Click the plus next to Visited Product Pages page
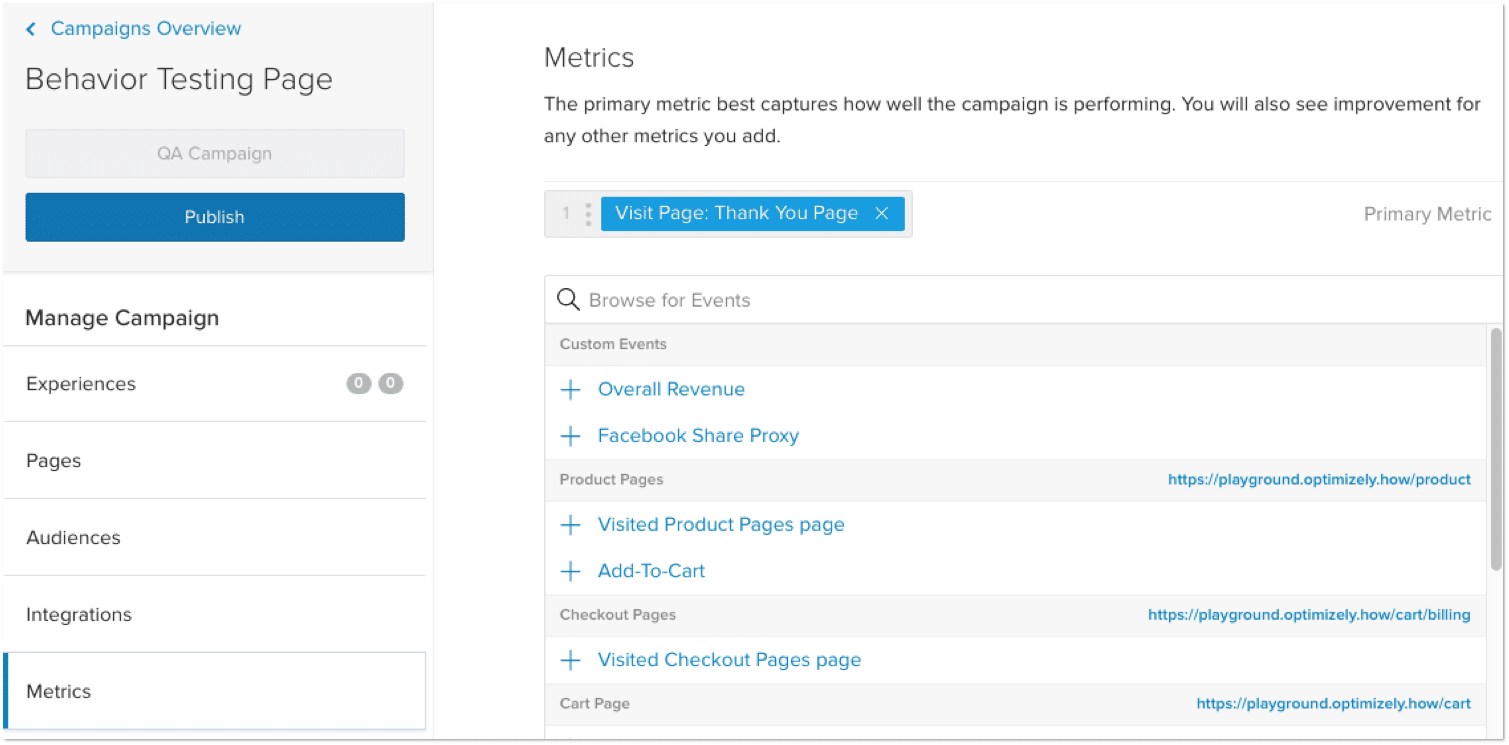The width and height of the screenshot is (1509, 745). click(x=570, y=524)
